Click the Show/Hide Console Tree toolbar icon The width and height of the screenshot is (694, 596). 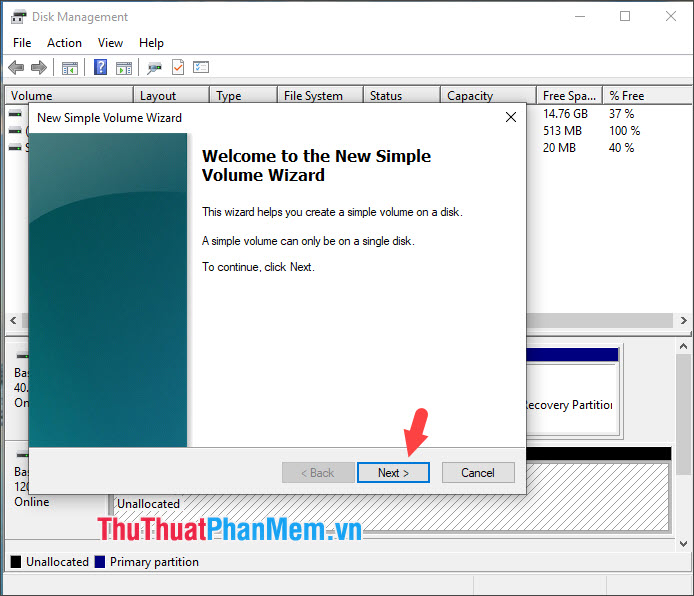click(x=70, y=68)
